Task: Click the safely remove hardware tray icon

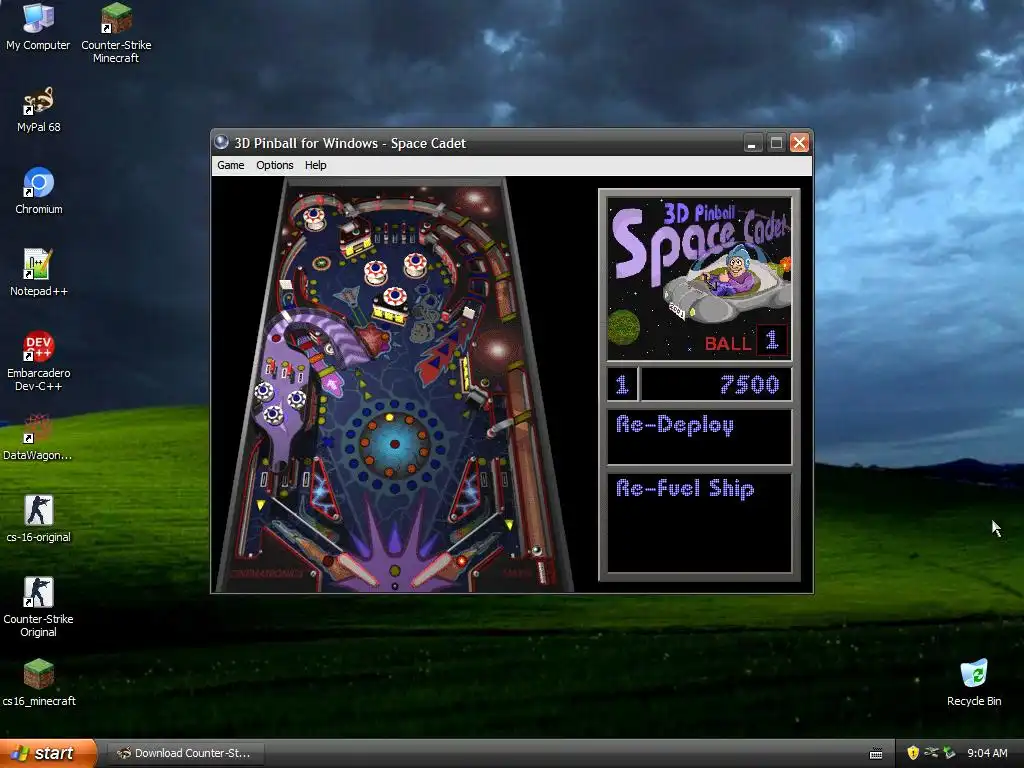Action: pos(949,753)
